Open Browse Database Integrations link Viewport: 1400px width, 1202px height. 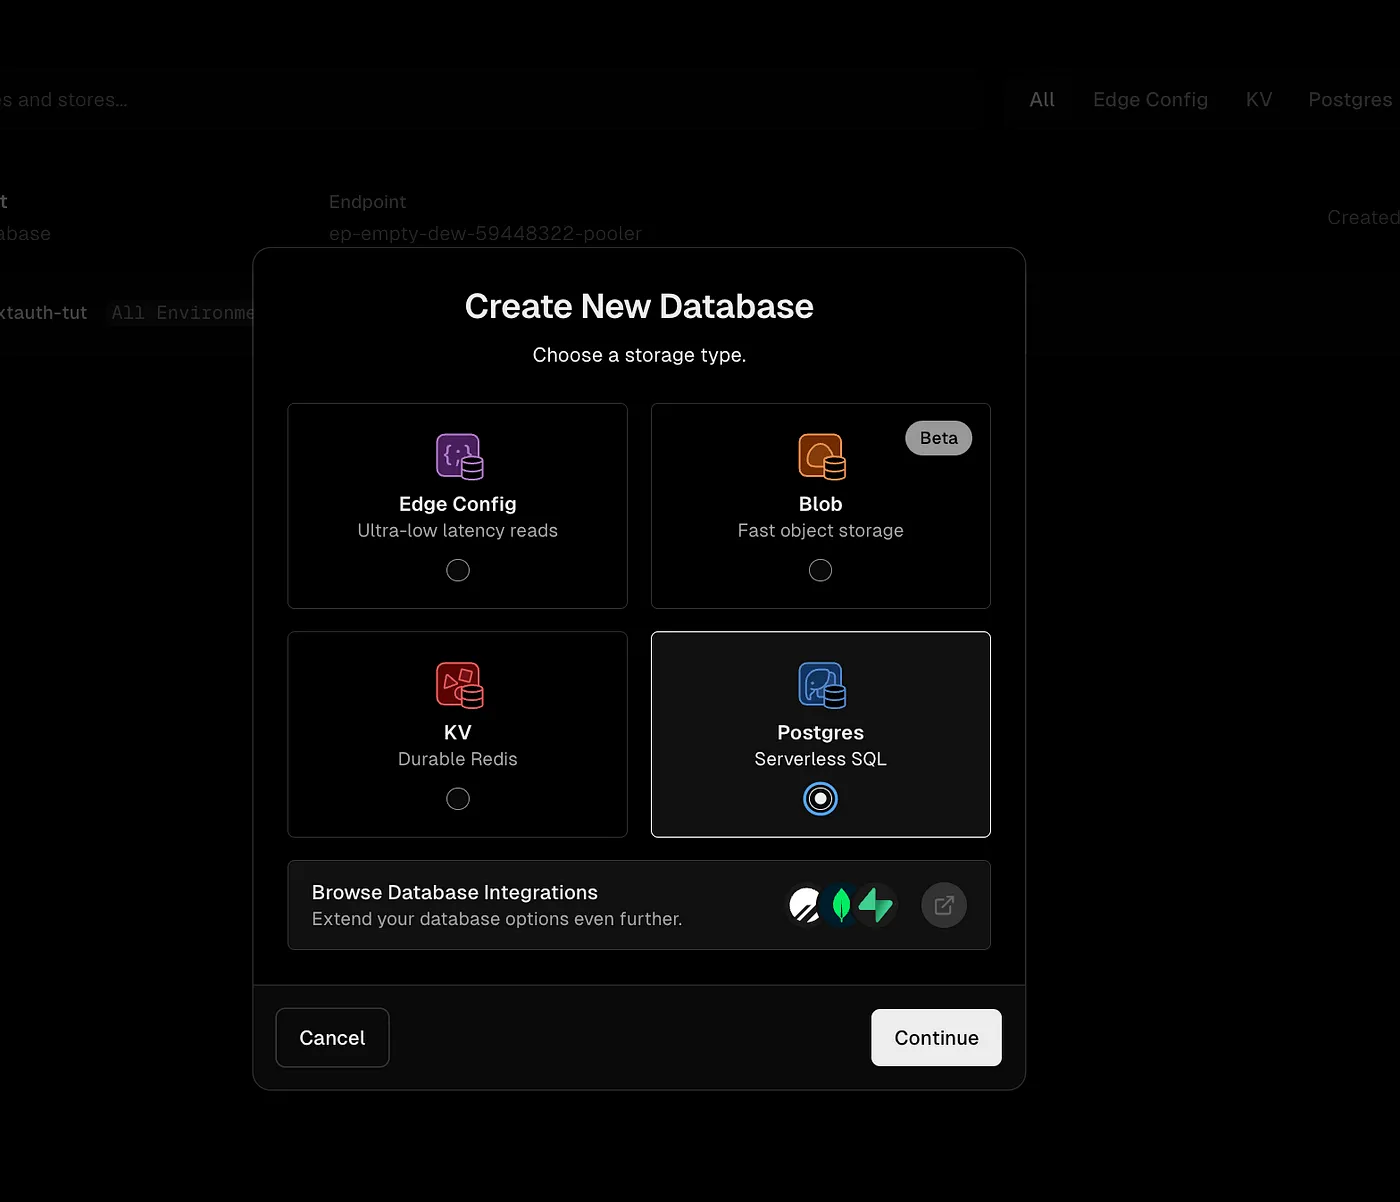[455, 893]
